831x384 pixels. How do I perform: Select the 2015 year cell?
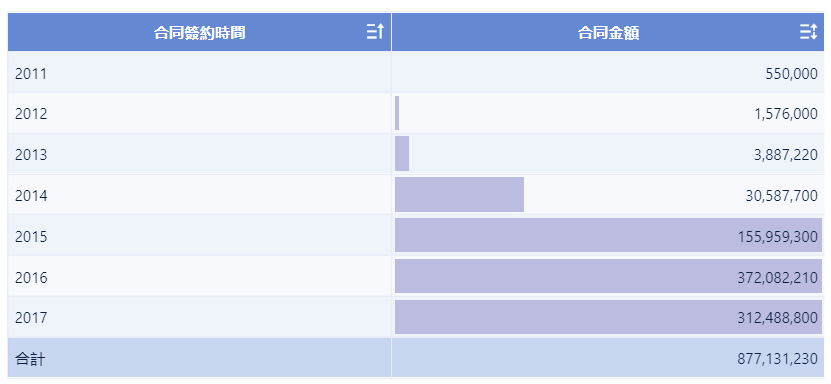(200, 236)
